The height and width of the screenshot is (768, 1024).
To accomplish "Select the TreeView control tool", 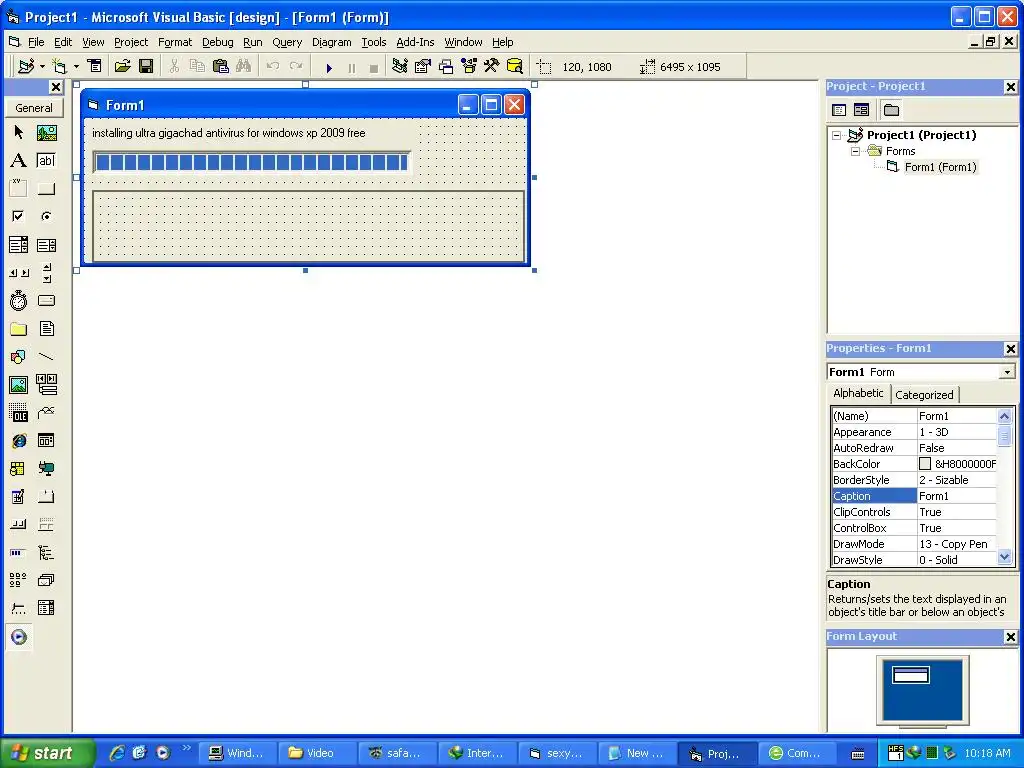I will pos(46,552).
